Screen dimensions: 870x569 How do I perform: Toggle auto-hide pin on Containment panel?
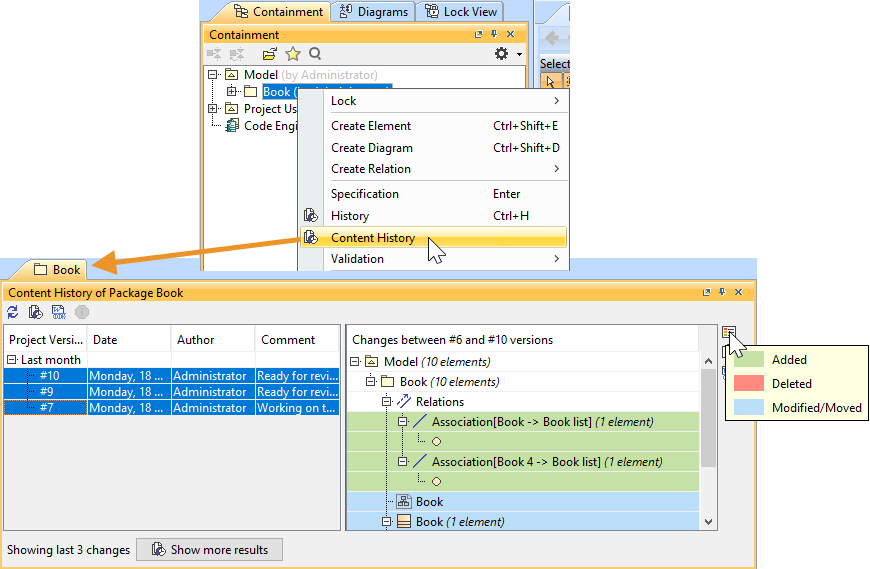(x=494, y=35)
